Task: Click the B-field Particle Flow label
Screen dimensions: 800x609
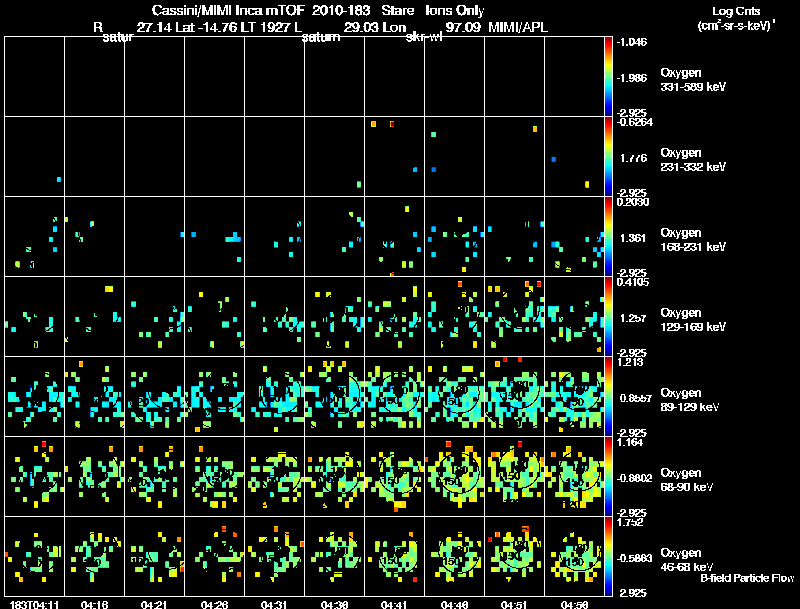Action: click(747, 578)
